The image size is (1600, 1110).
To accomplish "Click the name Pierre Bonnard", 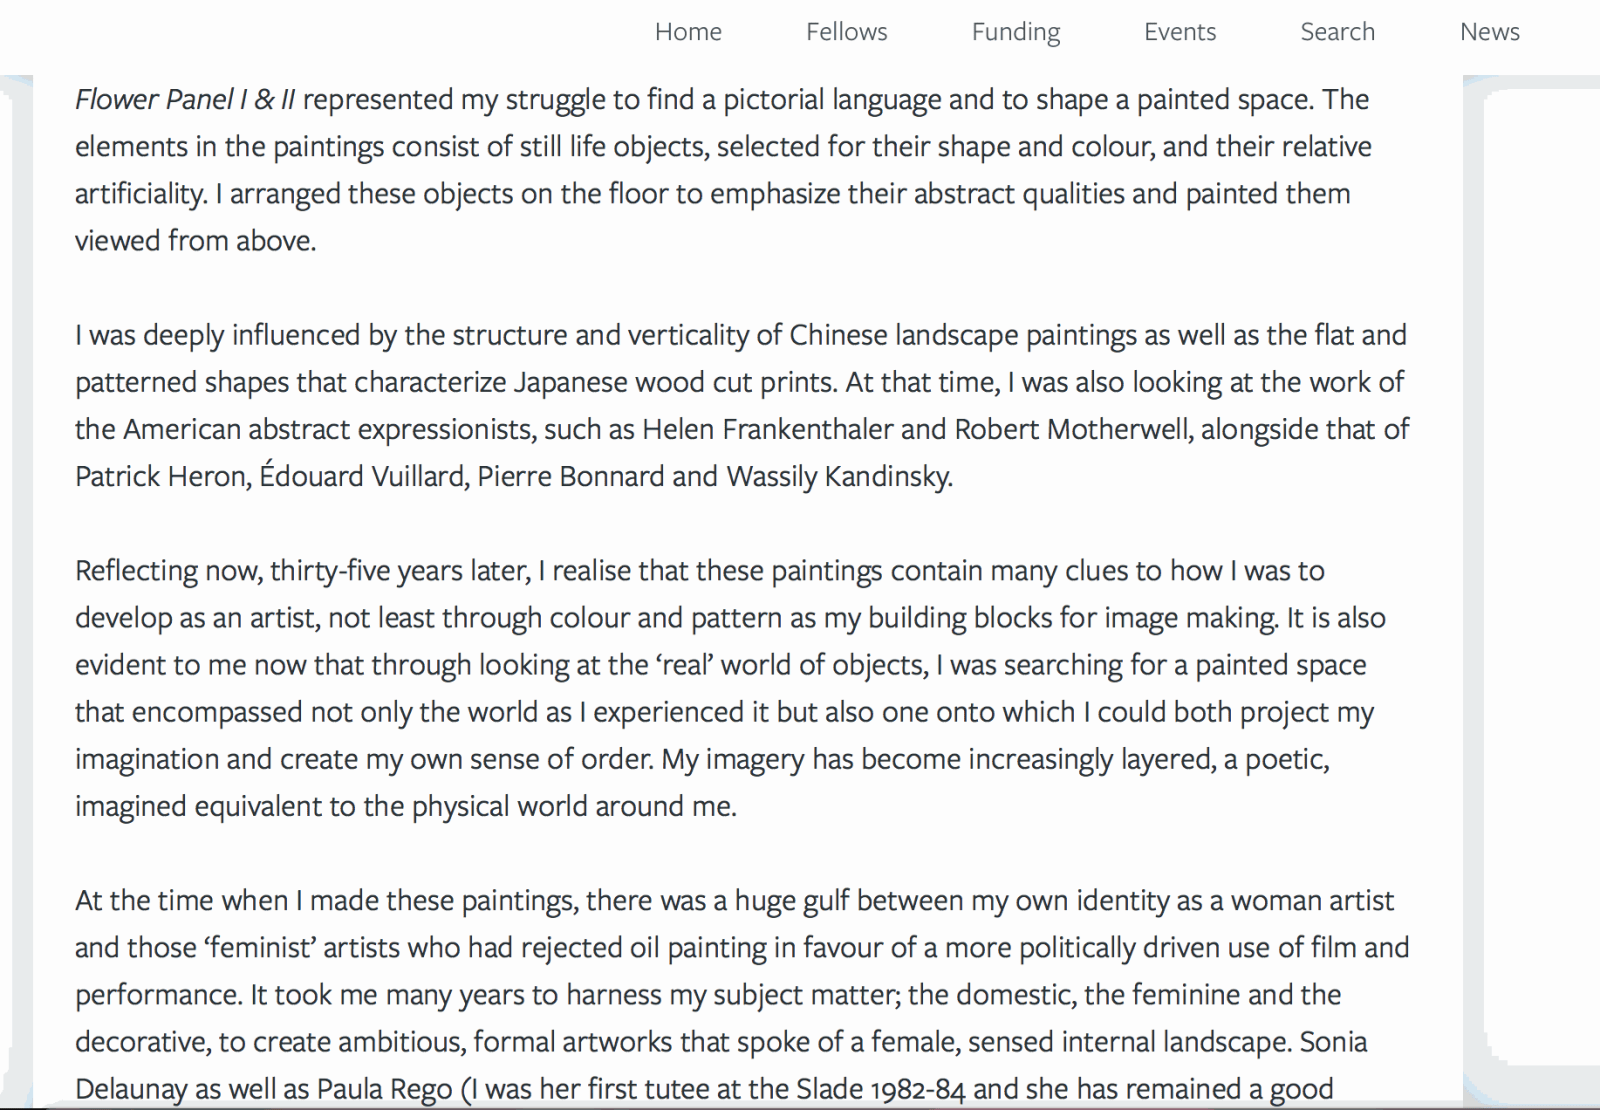I will point(570,477).
